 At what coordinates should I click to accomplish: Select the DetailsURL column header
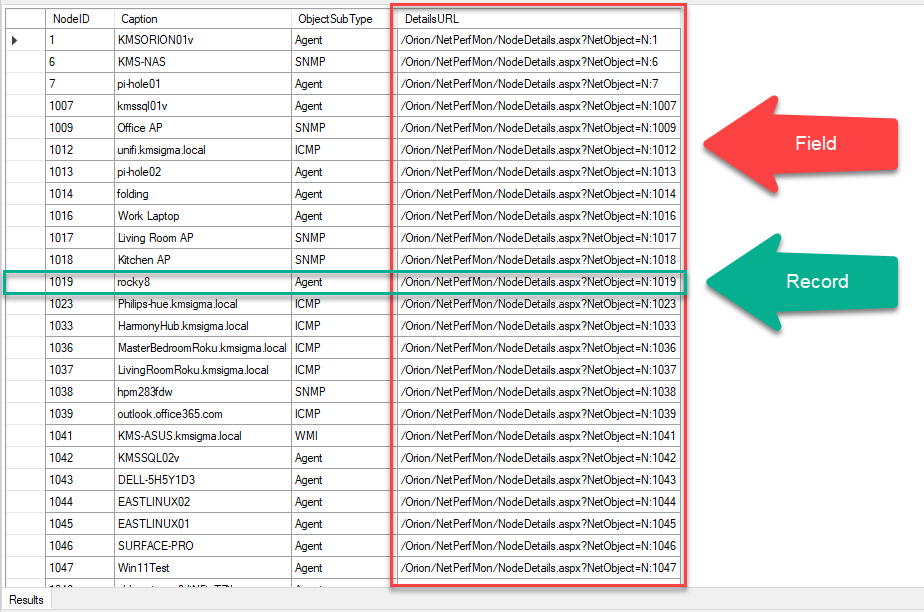pyautogui.click(x=539, y=19)
